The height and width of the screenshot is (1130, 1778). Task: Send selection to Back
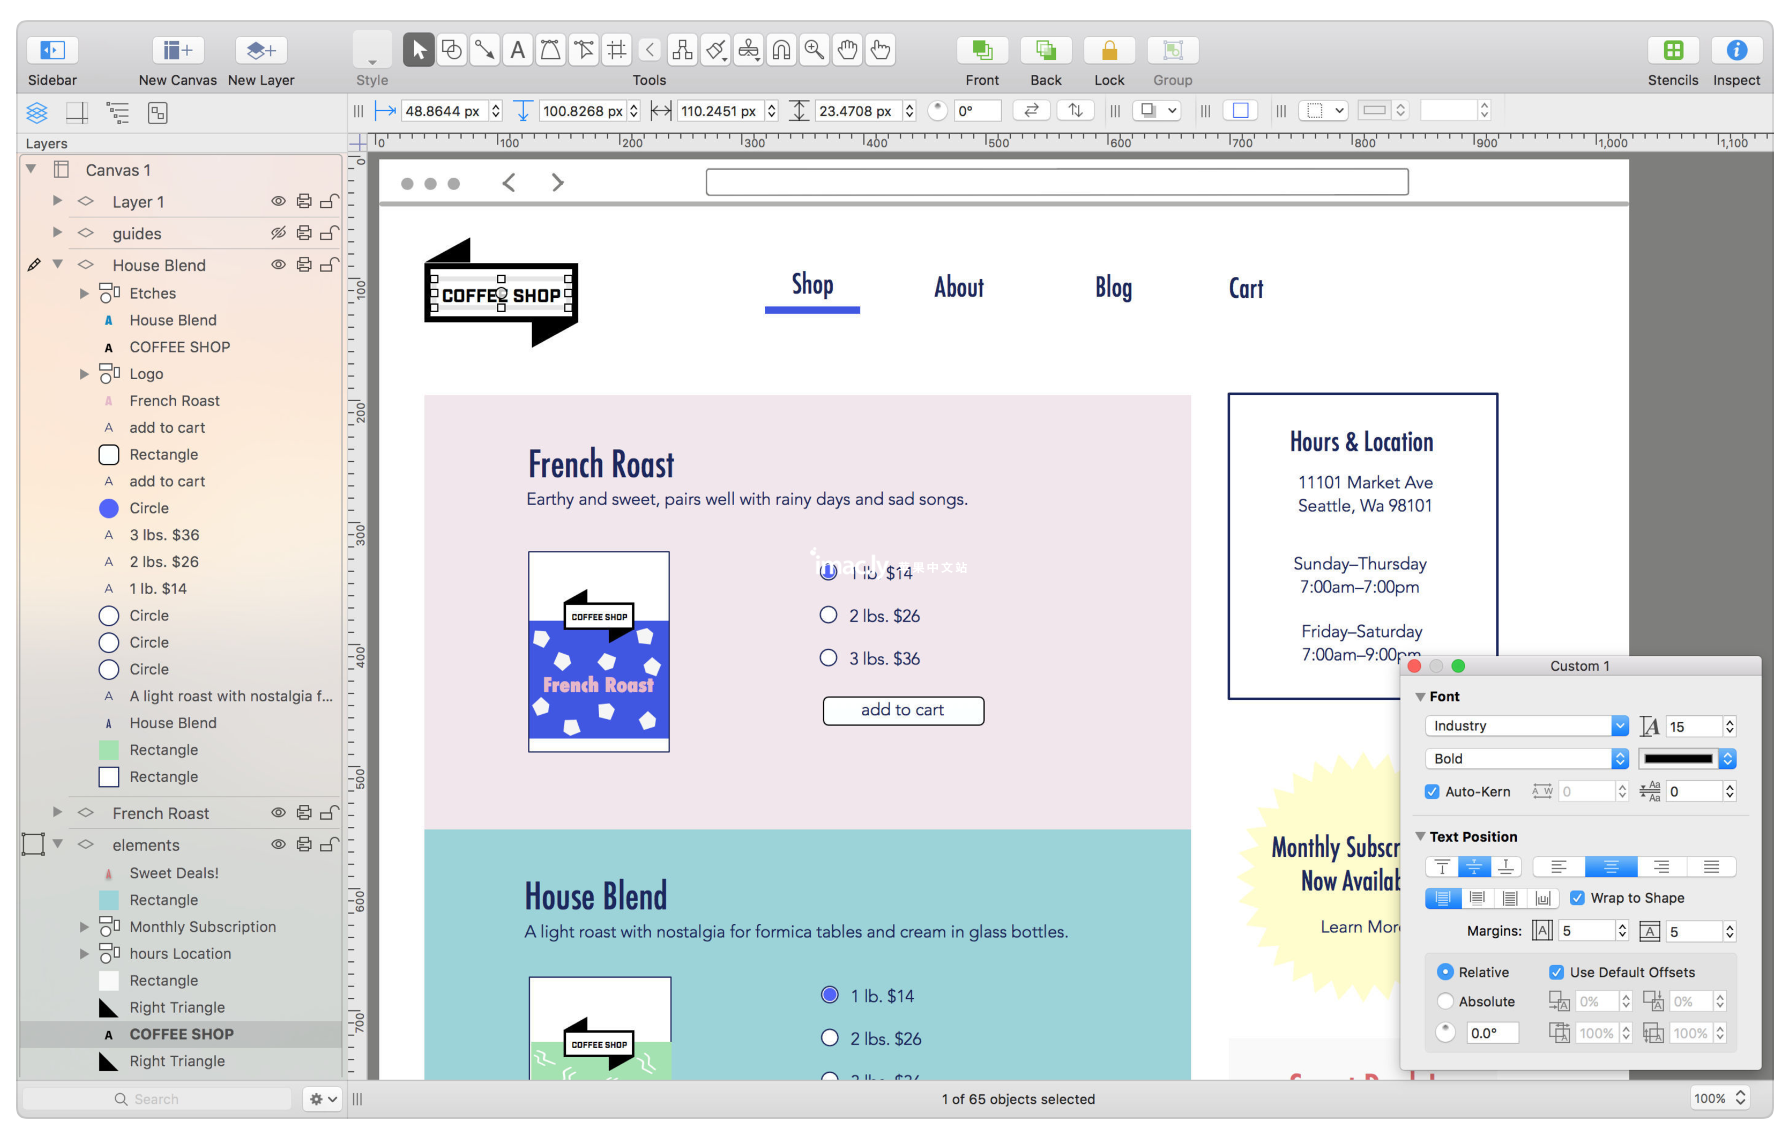point(1046,50)
